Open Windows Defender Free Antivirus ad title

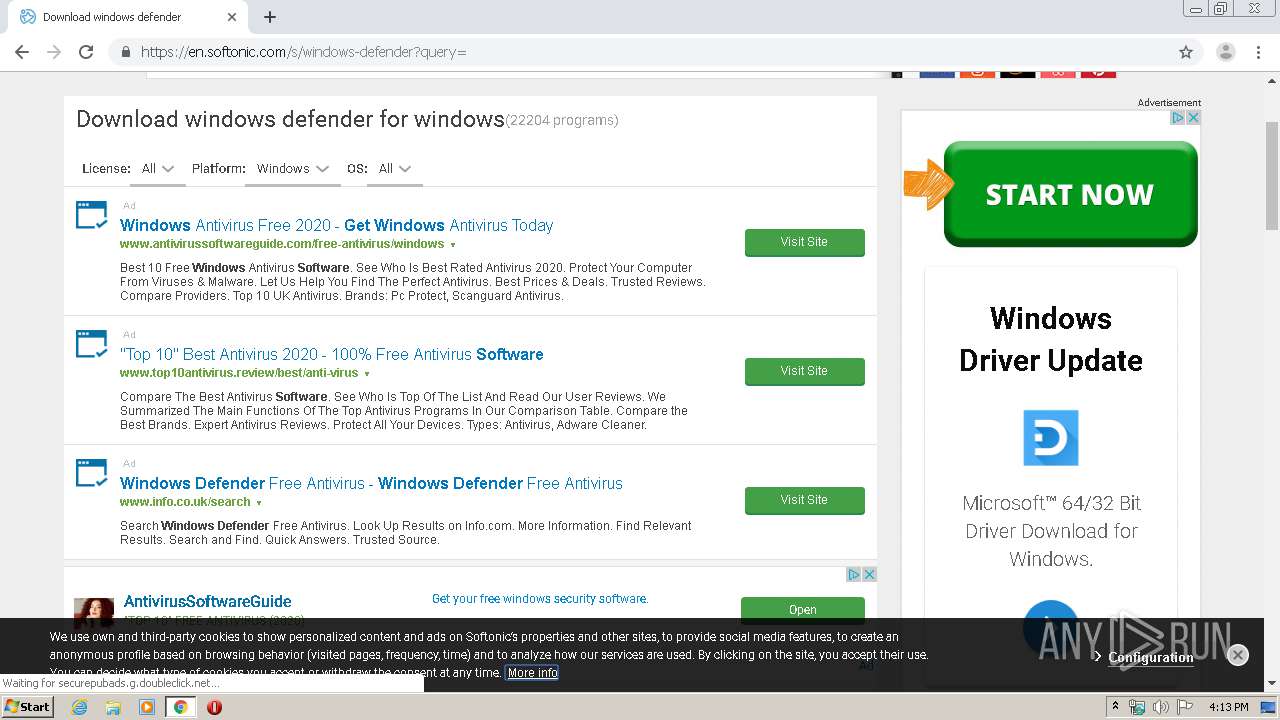(x=371, y=483)
